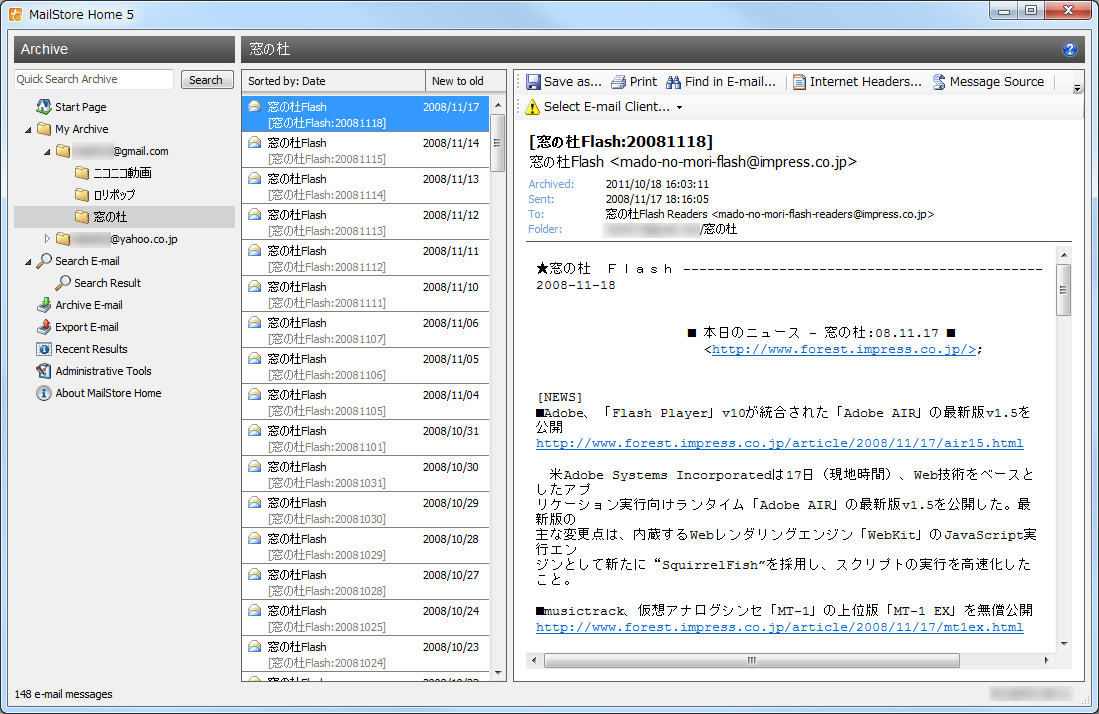Click the Save as button
This screenshot has height=714, width=1099.
pos(561,81)
